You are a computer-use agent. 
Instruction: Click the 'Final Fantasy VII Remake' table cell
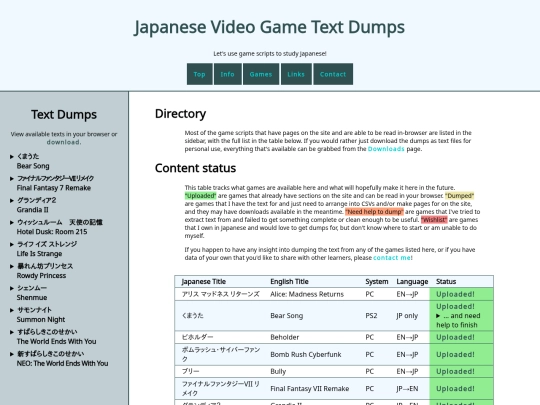point(310,388)
